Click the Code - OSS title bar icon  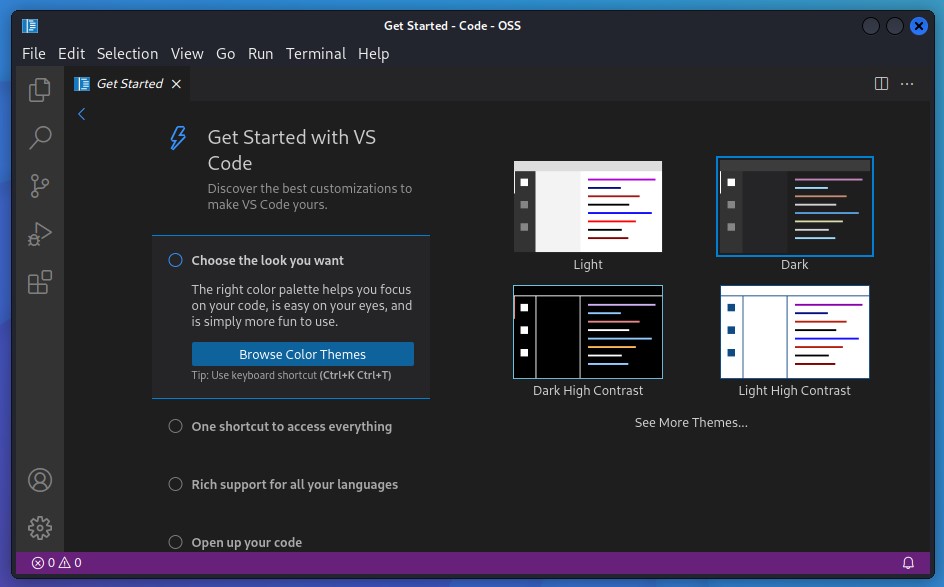pyautogui.click(x=30, y=26)
